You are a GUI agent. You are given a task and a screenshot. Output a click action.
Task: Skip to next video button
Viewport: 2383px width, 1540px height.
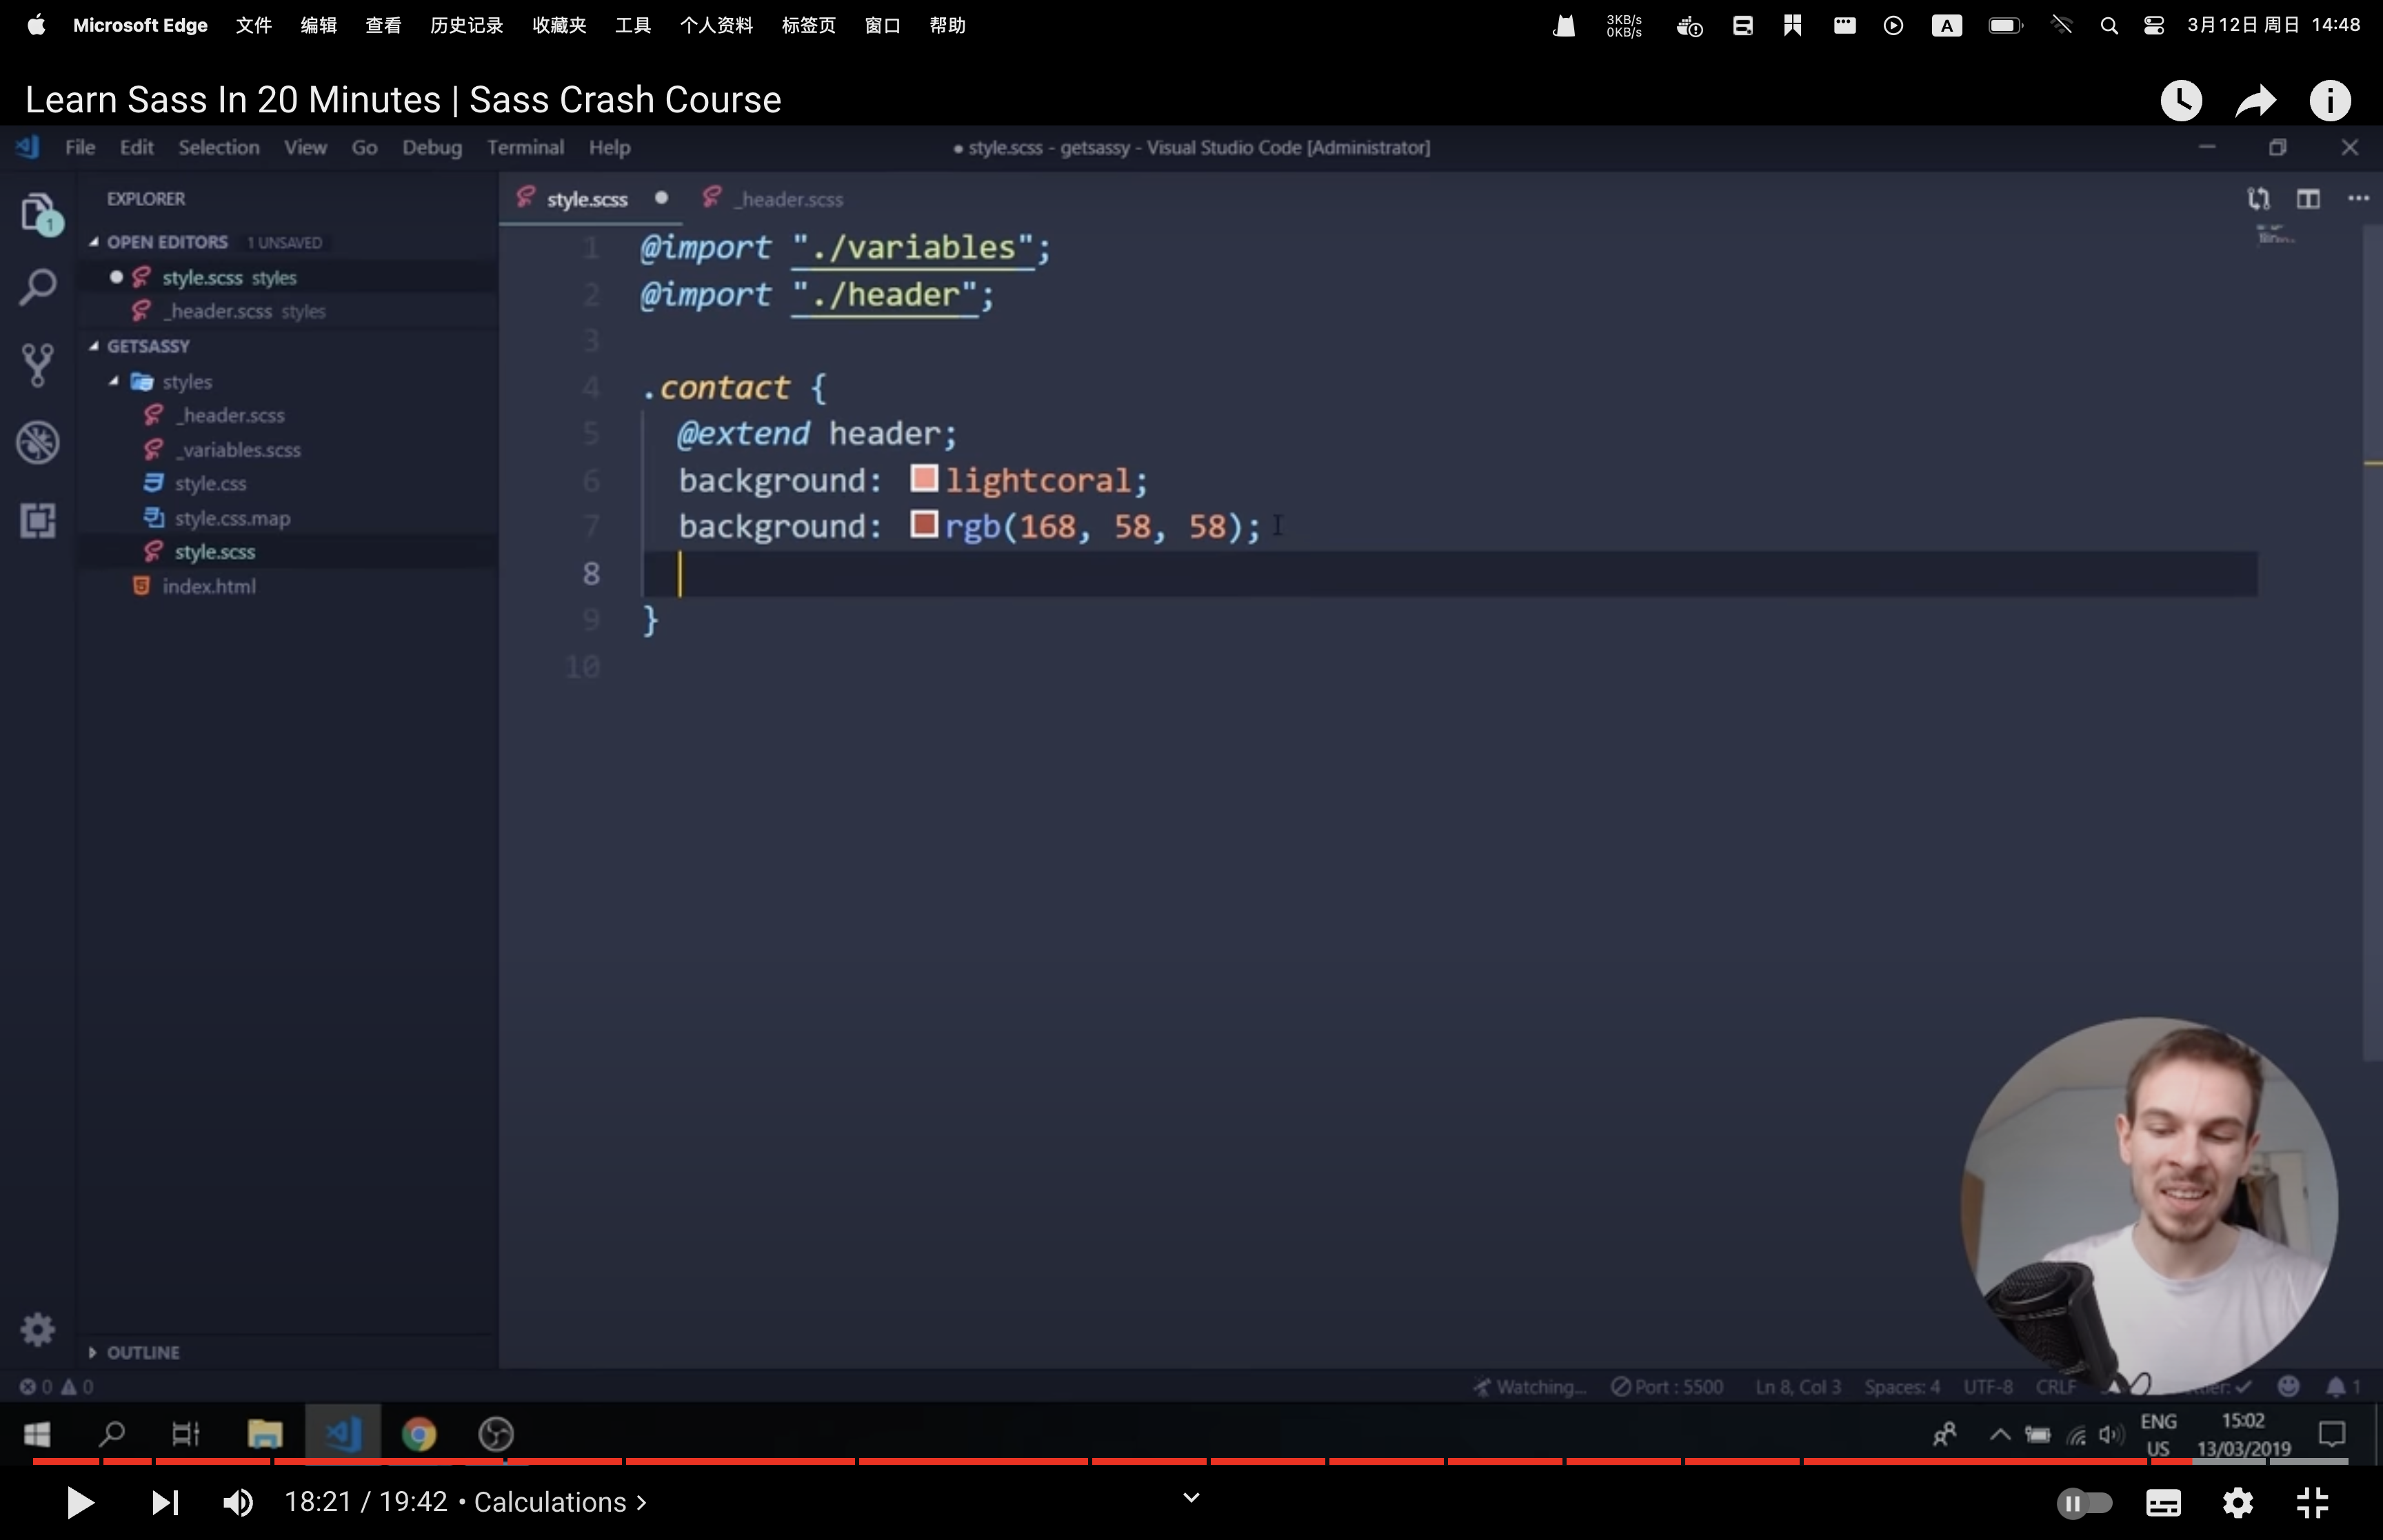165,1502
